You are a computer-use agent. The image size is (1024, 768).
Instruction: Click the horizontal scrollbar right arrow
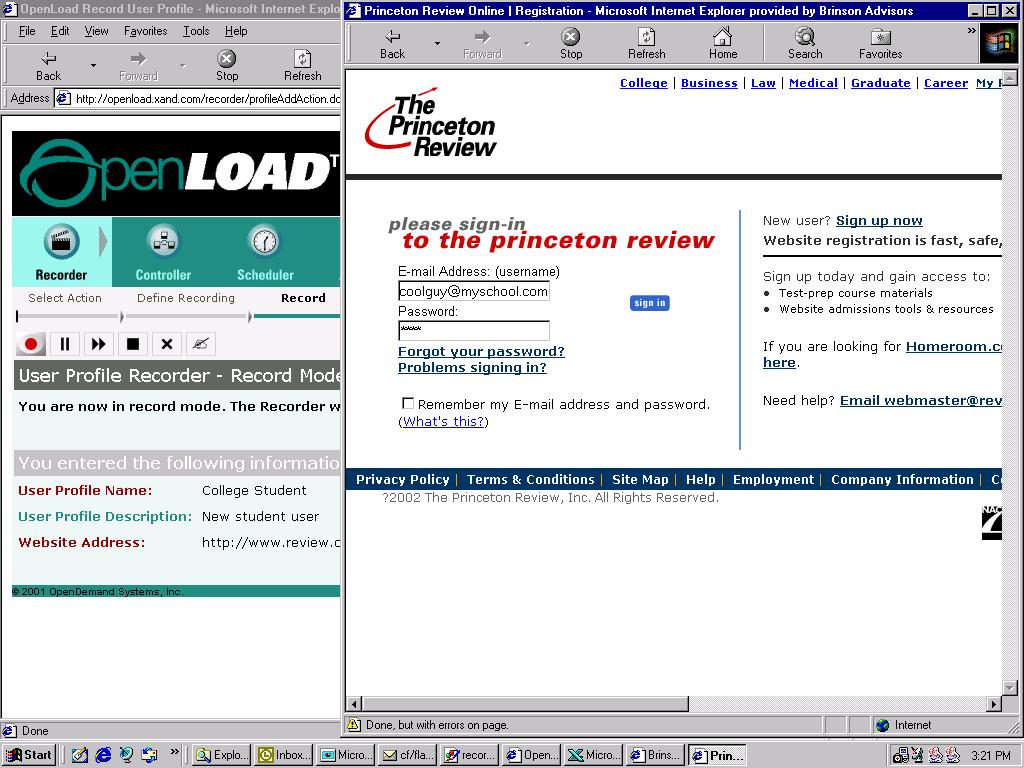[x=994, y=704]
